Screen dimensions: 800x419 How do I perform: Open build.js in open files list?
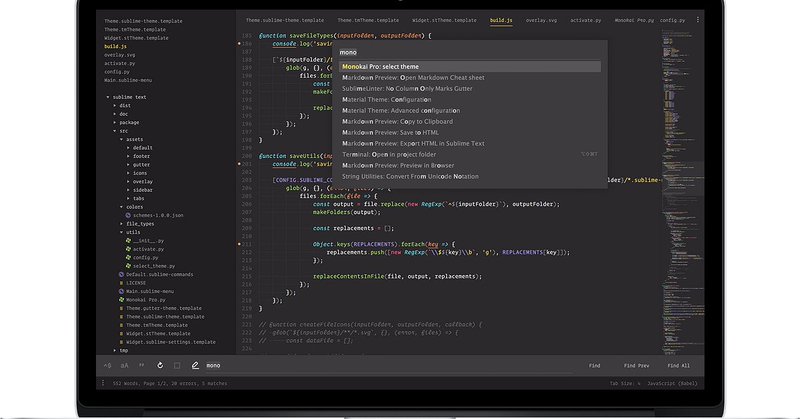click(x=115, y=46)
